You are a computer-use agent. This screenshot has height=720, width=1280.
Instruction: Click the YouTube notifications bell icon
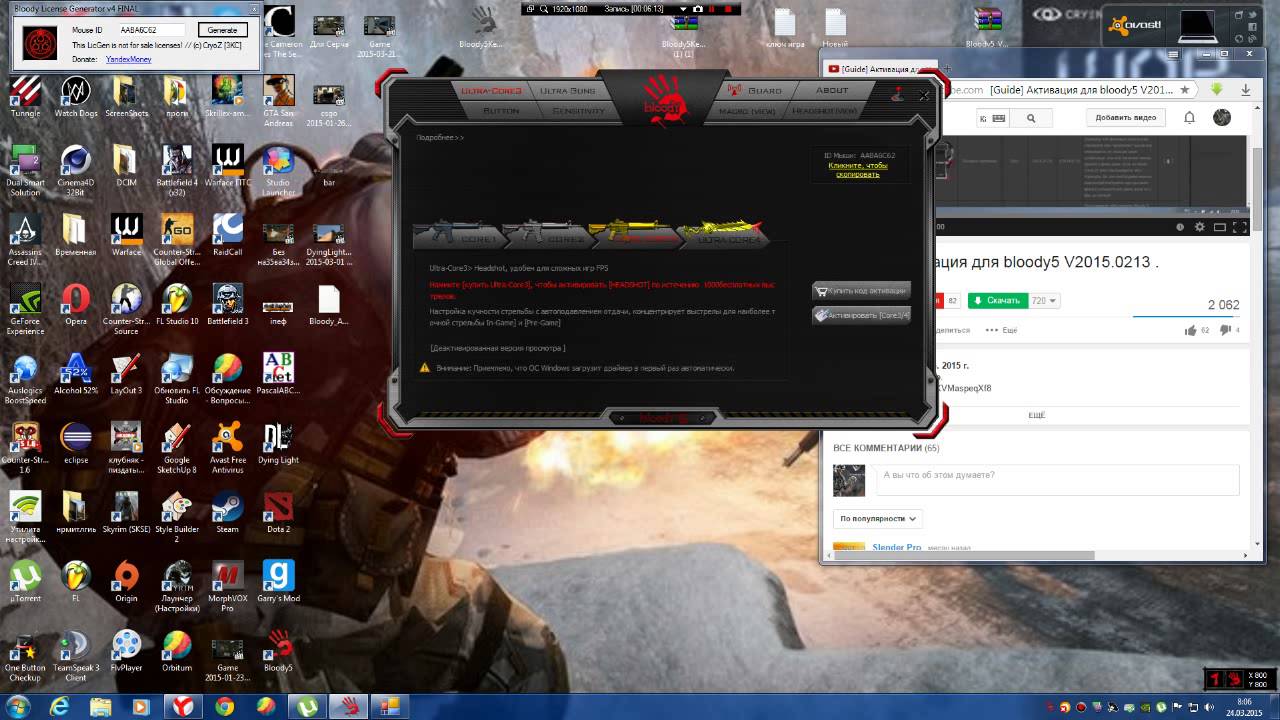click(x=1189, y=118)
